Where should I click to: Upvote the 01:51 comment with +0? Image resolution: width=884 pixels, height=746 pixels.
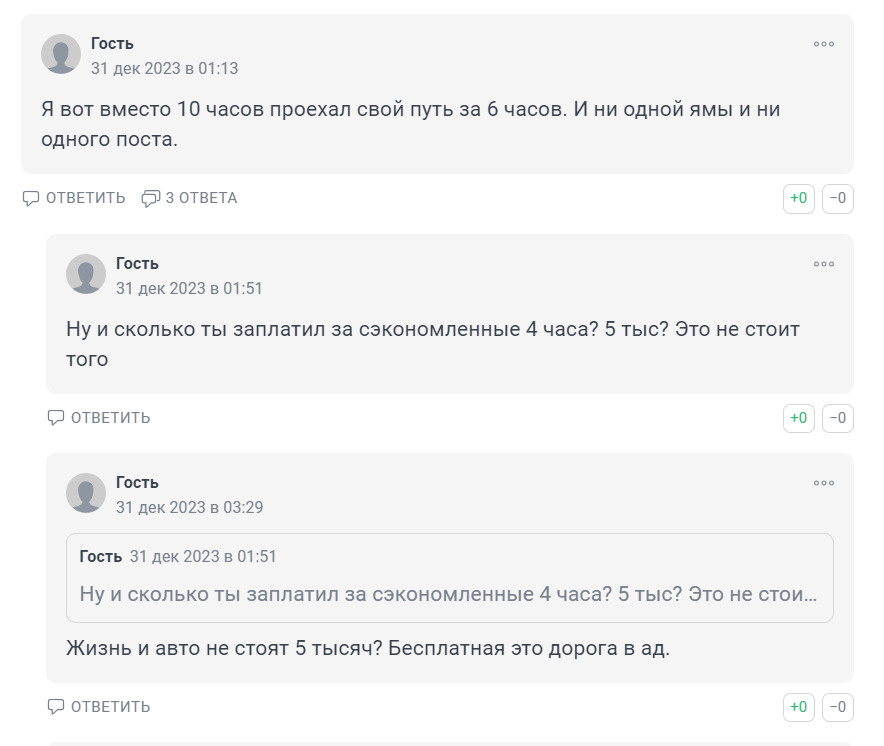tap(798, 418)
